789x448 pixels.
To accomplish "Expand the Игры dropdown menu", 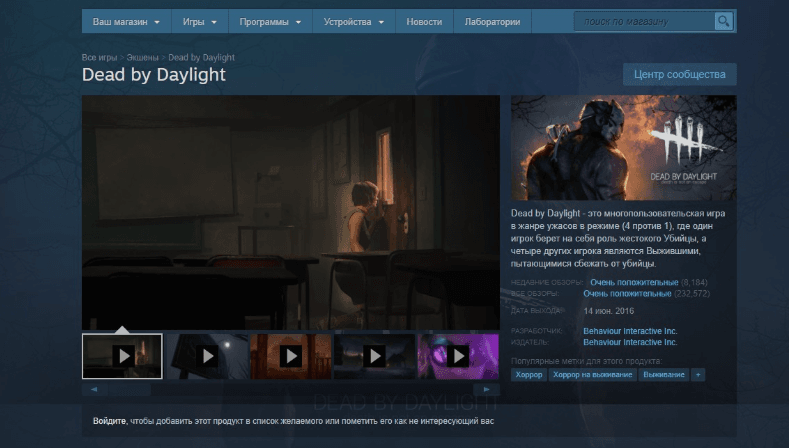I will point(200,22).
